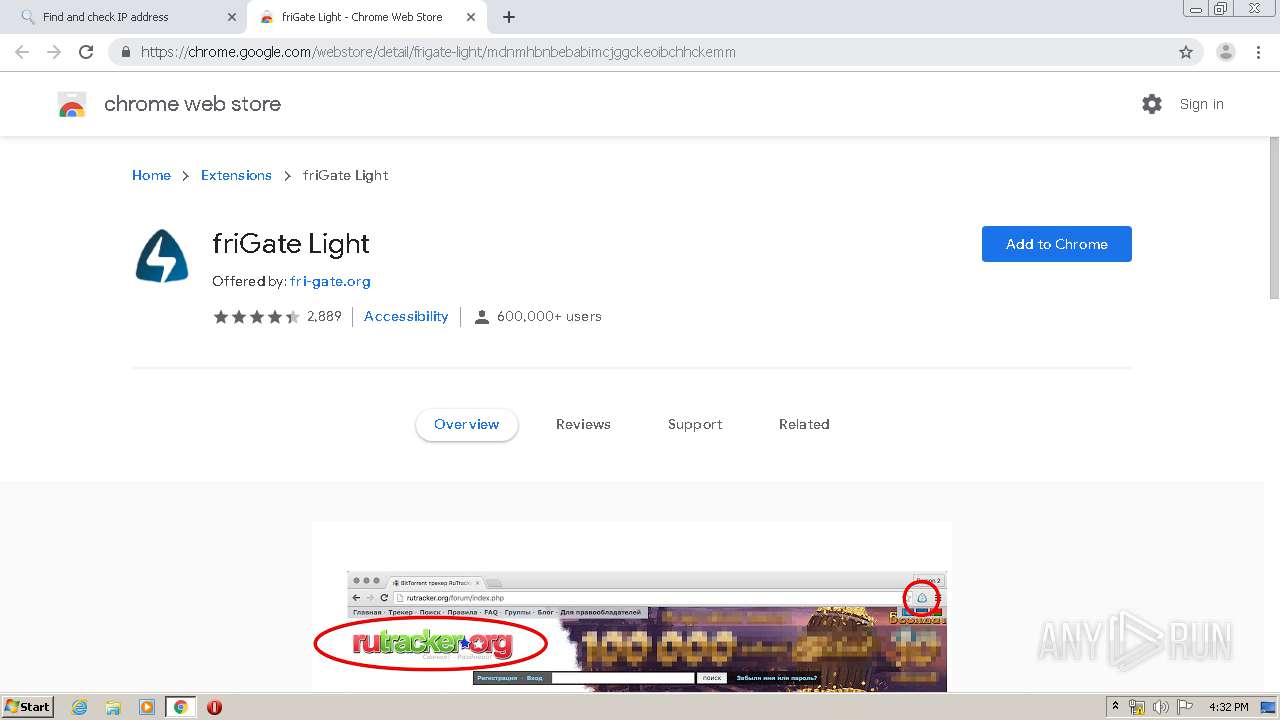Click the 'friGate Light' extension title
Screen dimensions: 1280x720
(291, 244)
